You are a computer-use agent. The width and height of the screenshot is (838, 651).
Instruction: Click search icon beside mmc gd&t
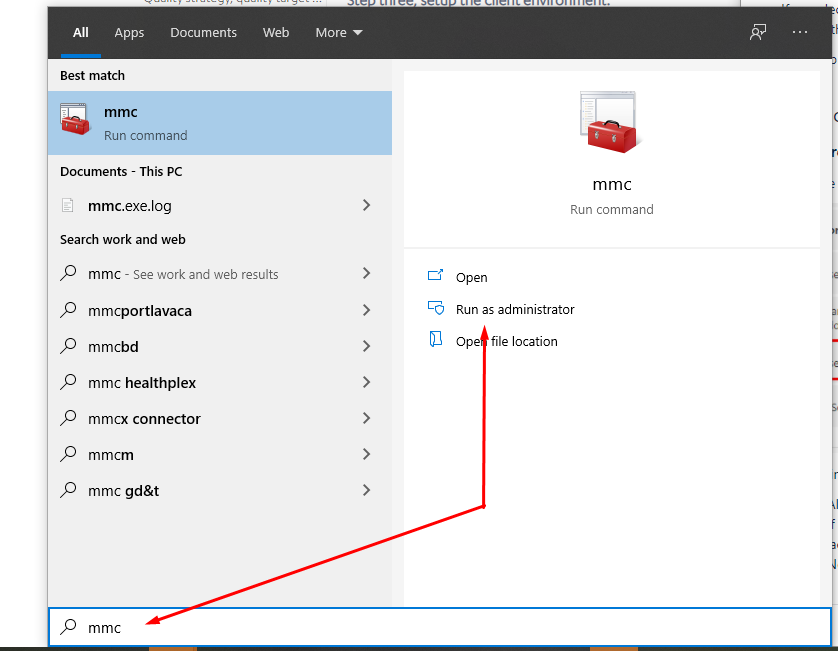click(x=68, y=490)
